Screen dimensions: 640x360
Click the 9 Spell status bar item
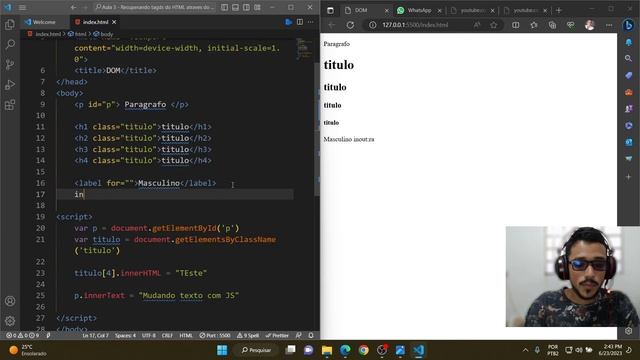pos(248,336)
